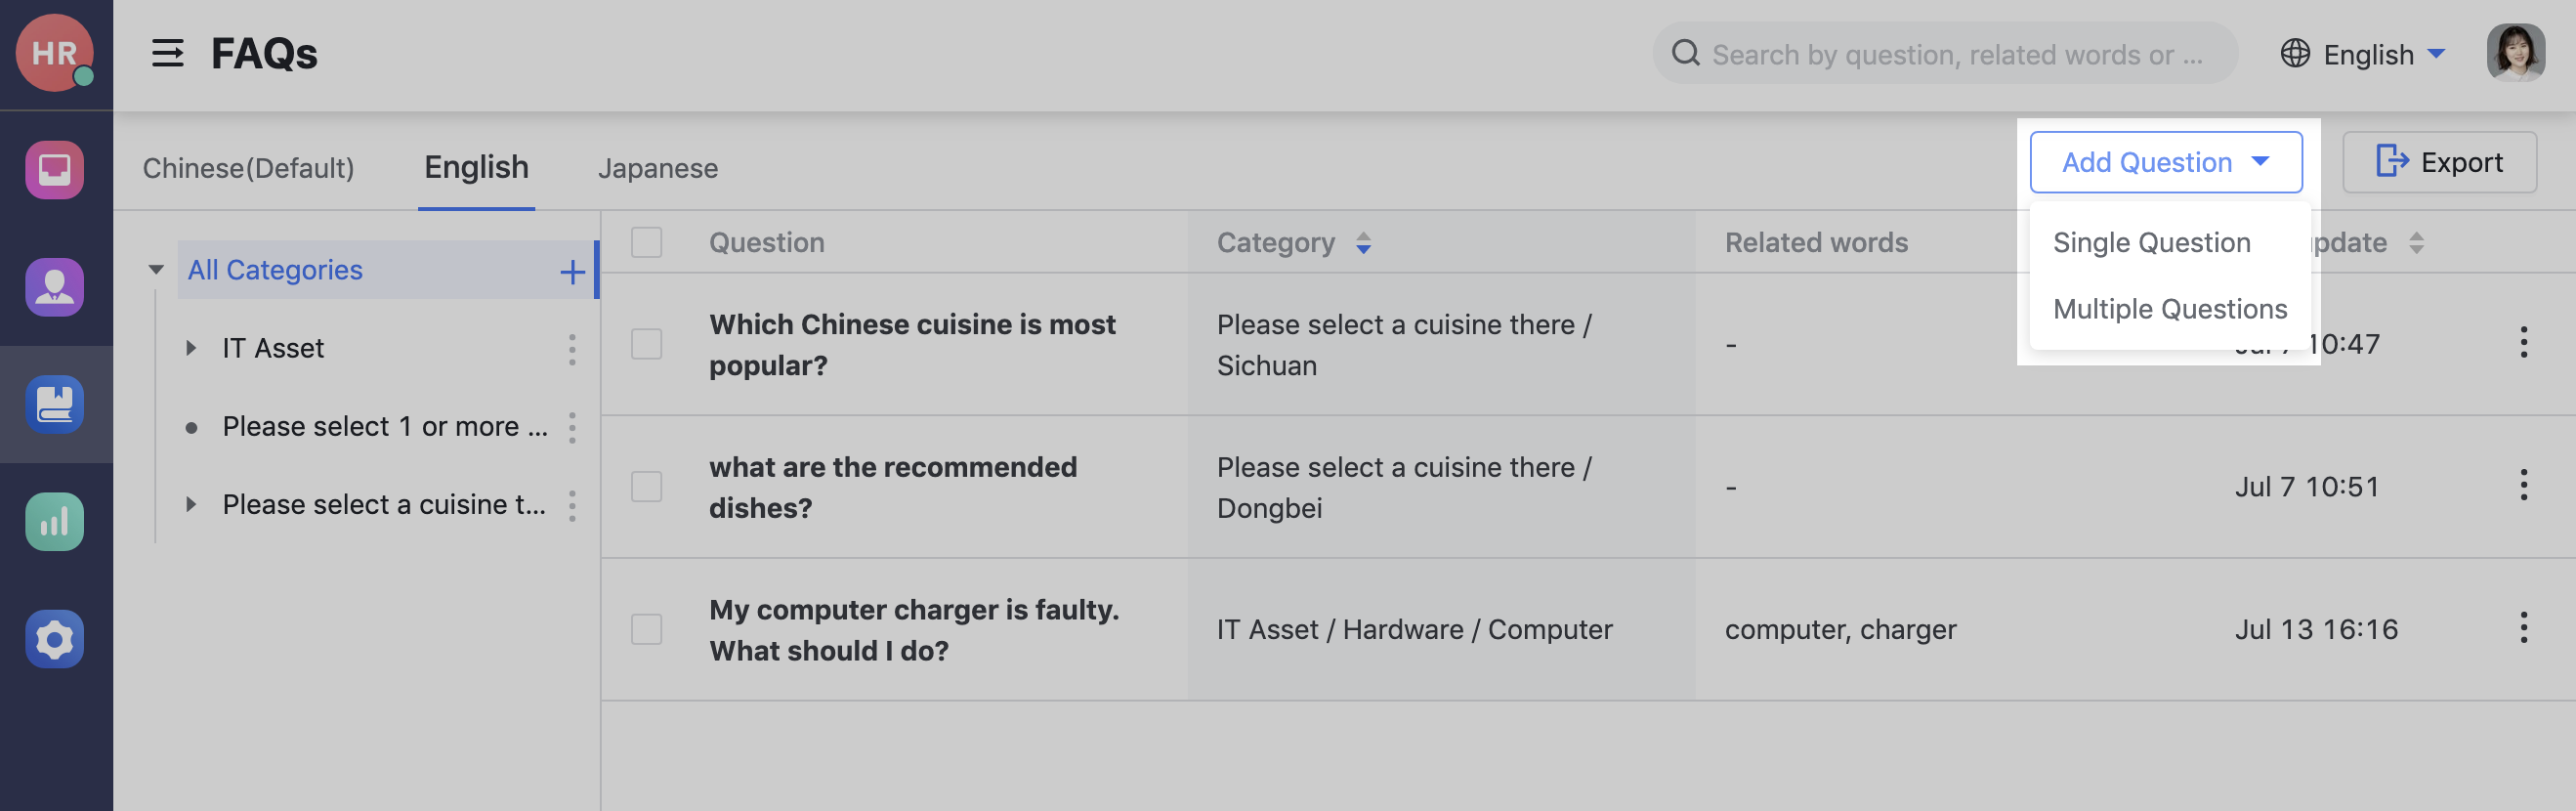Screen dimensions: 2576x811
Task: Select the contacts icon in the sidebar
Action: [x=55, y=288]
